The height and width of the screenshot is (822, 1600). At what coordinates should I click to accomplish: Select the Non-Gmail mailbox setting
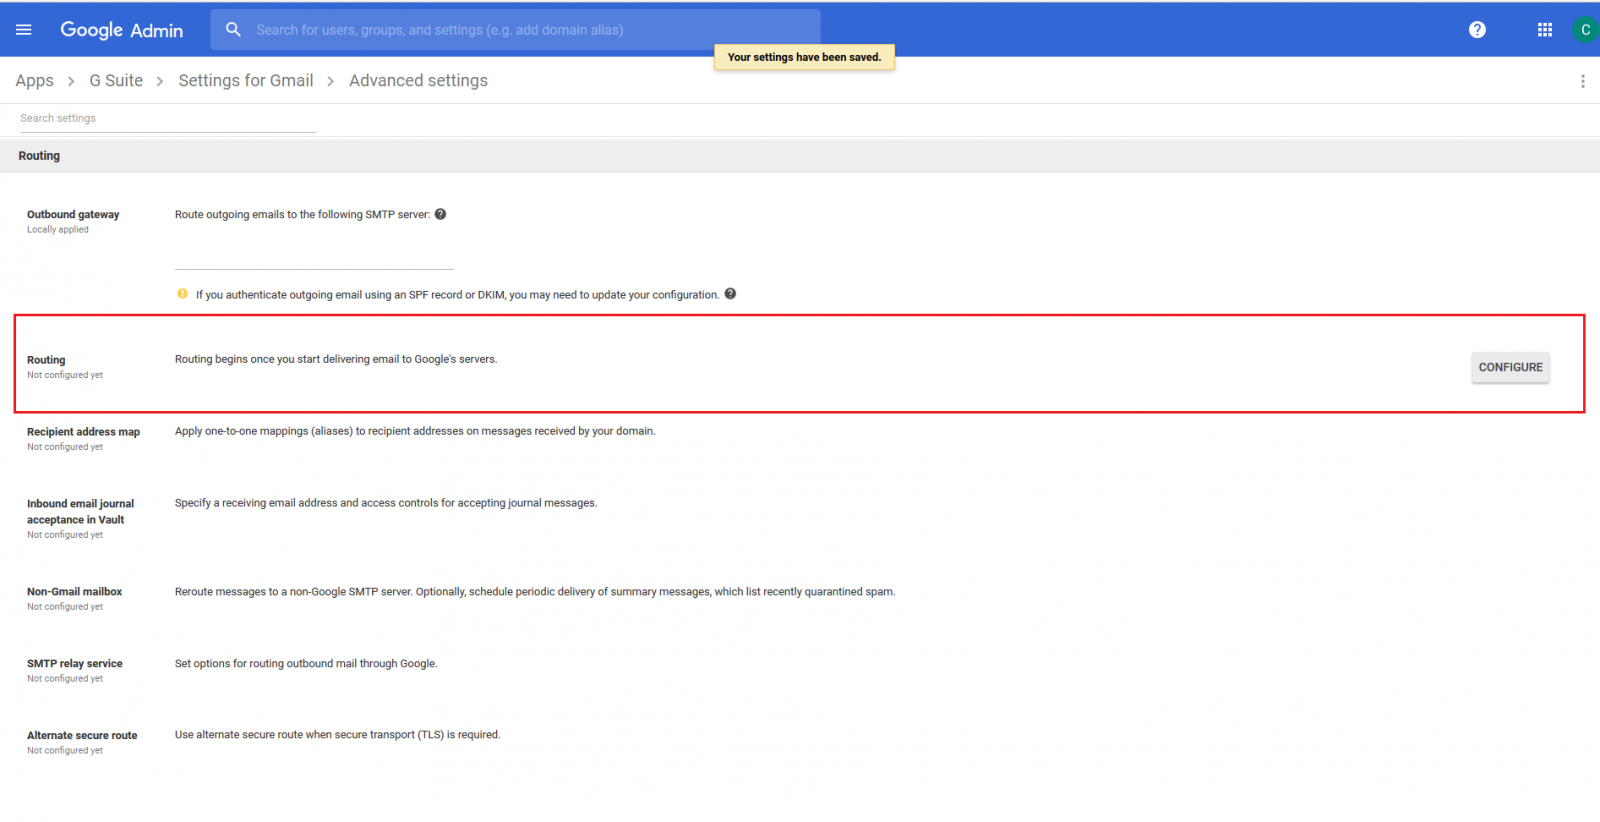pos(74,592)
